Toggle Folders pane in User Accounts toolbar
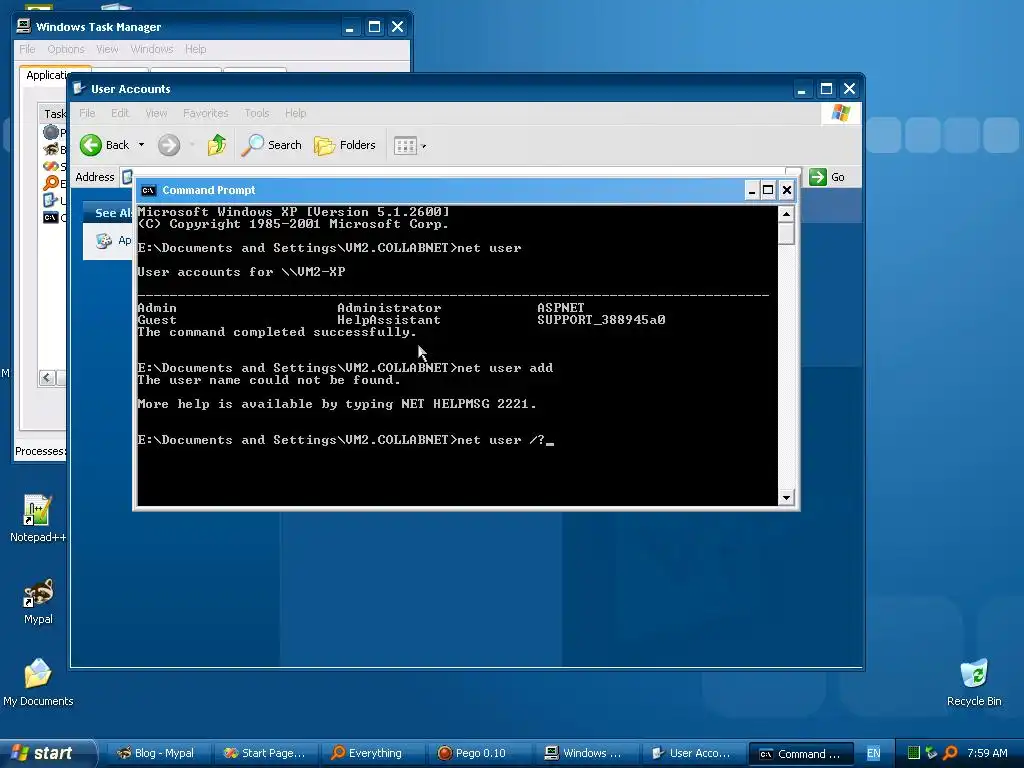Viewport: 1024px width, 768px height. pyautogui.click(x=345, y=145)
